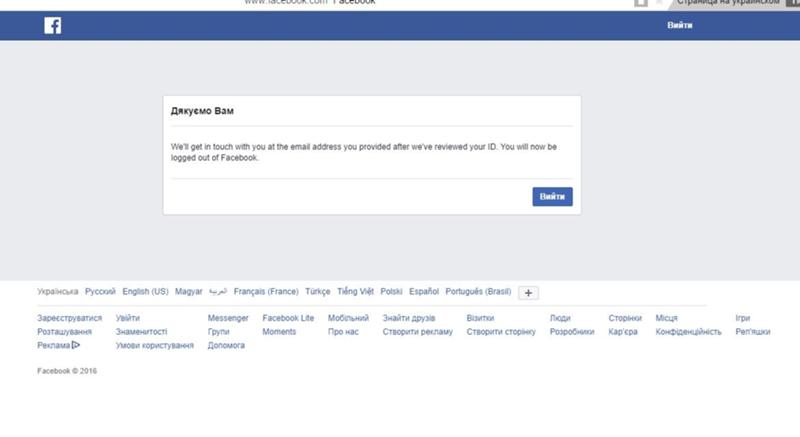Click Про нас footer link
The image size is (800, 437).
[x=343, y=332]
